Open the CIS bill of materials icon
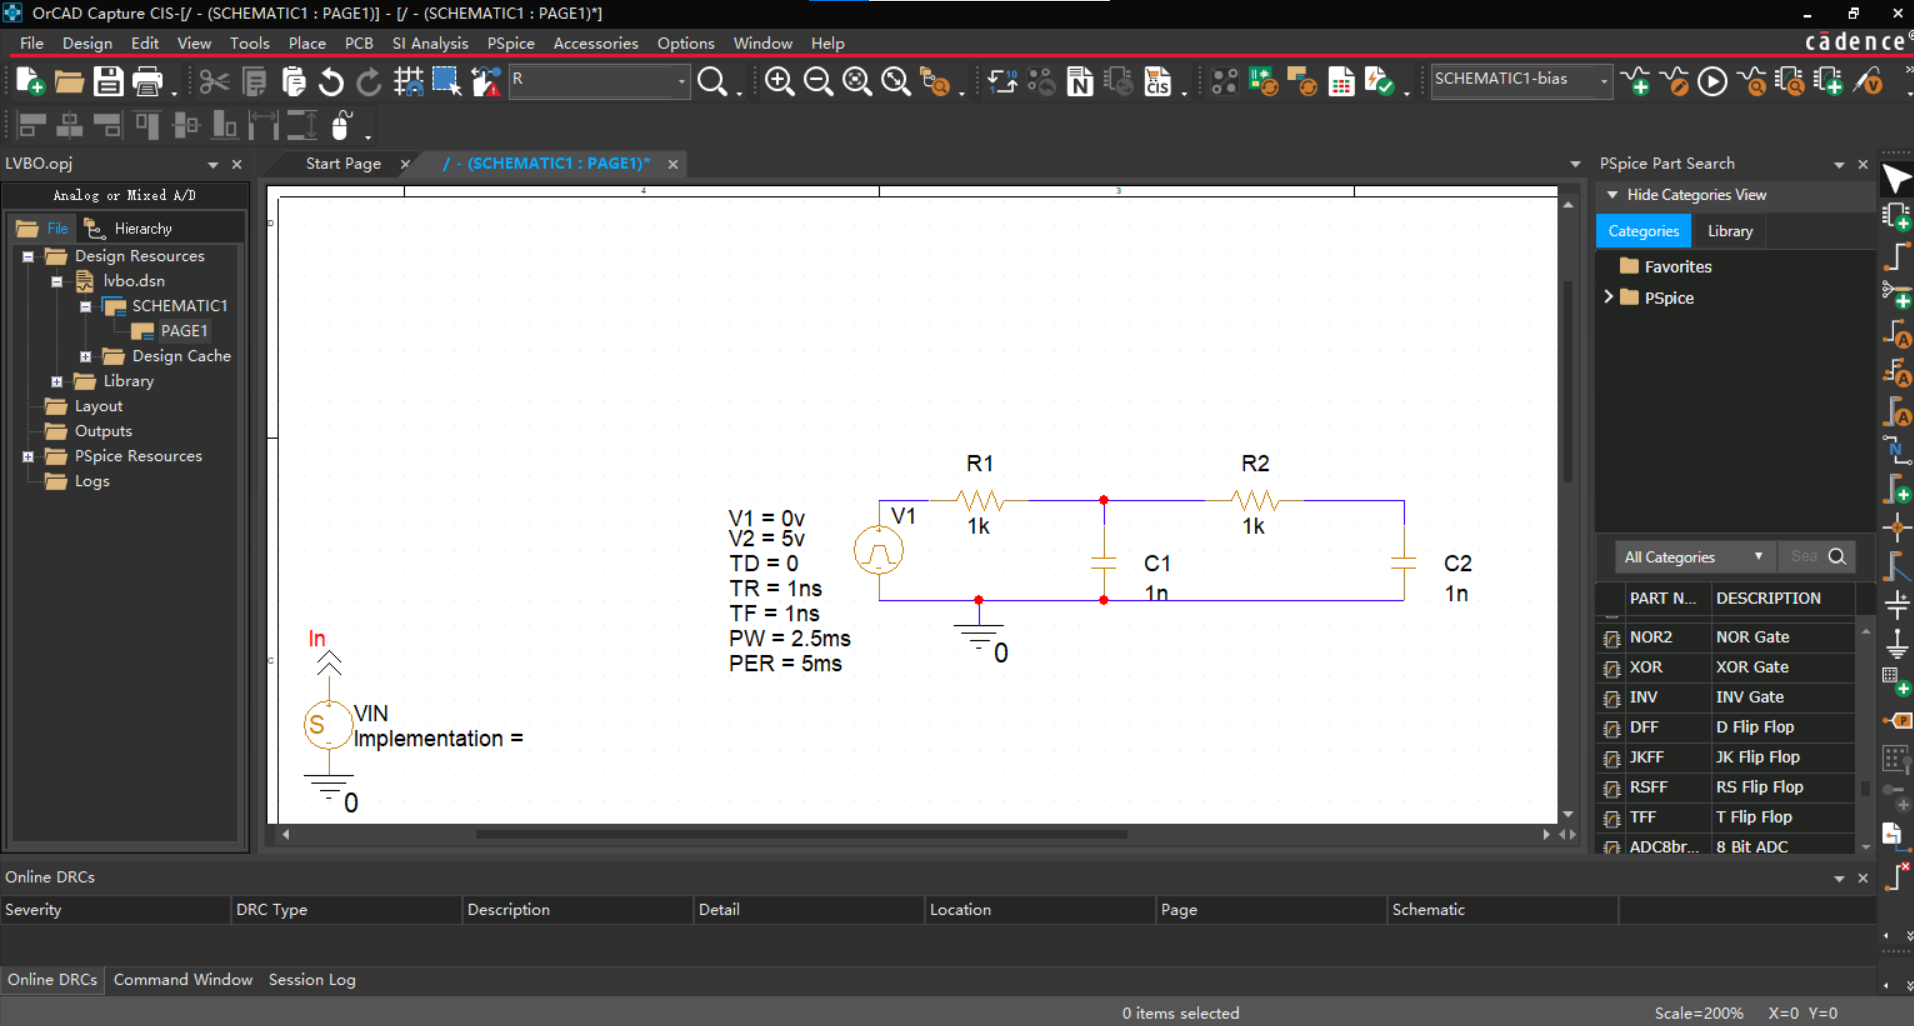 coord(1158,81)
